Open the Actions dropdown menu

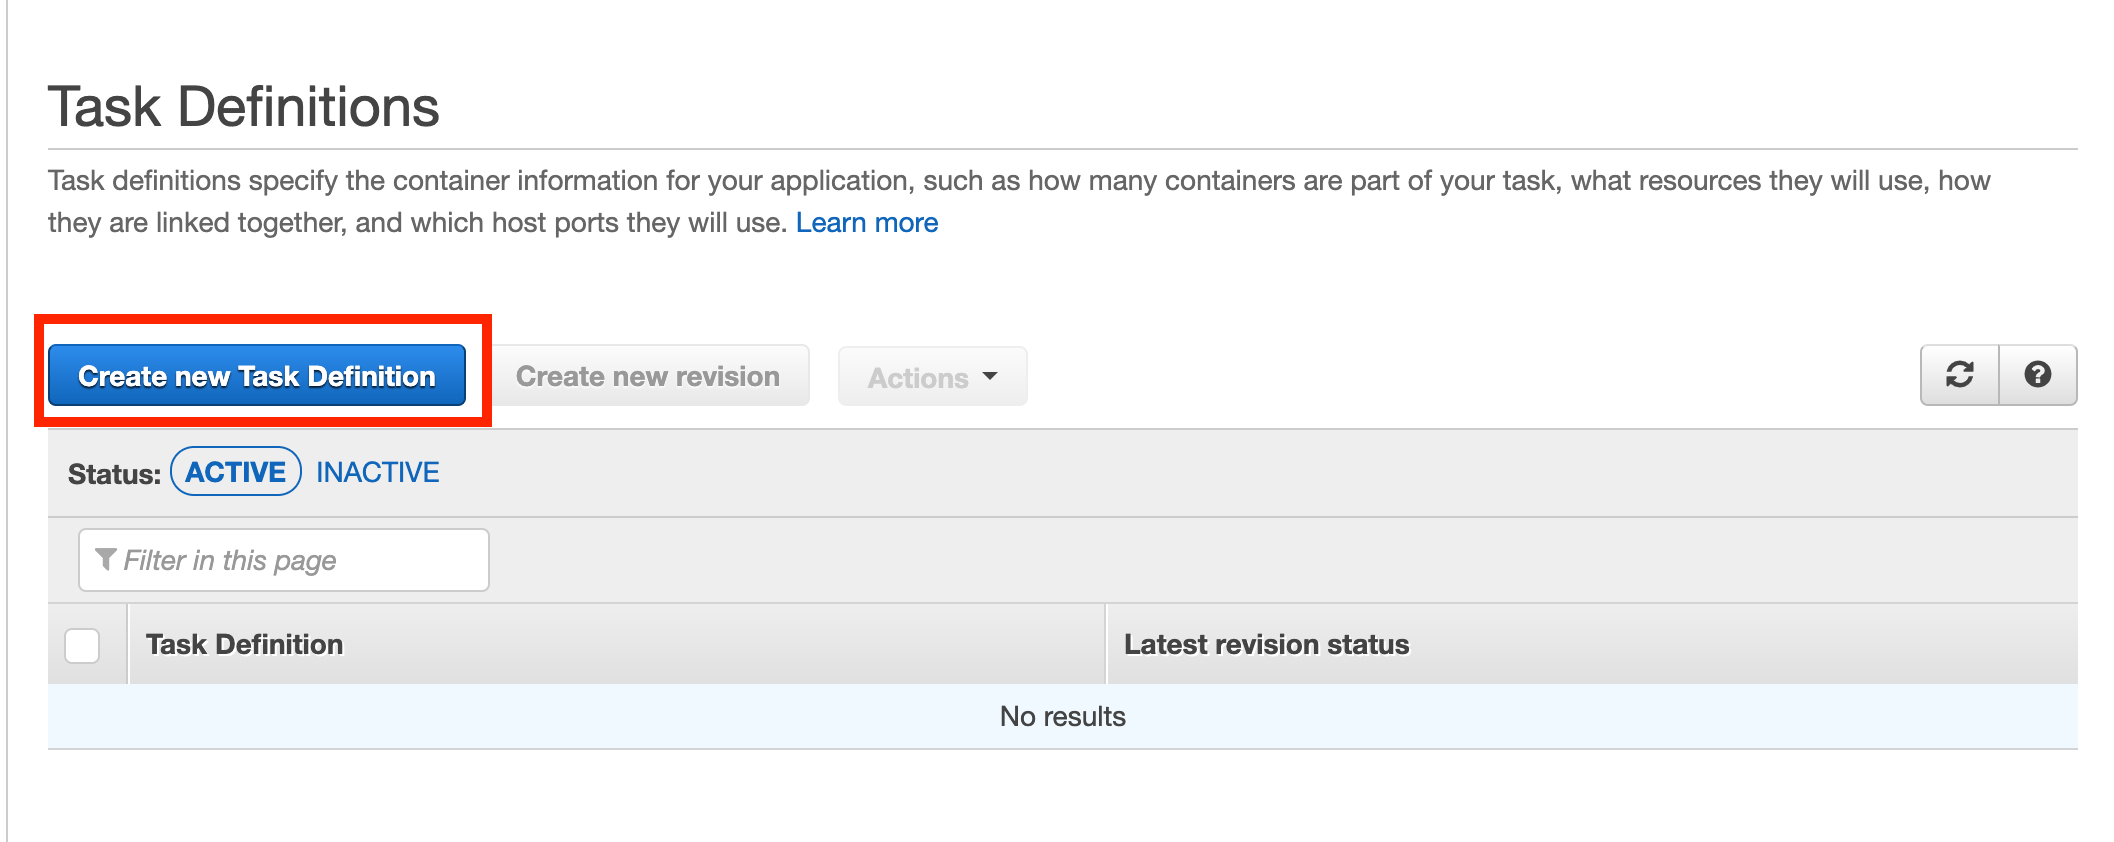(932, 377)
